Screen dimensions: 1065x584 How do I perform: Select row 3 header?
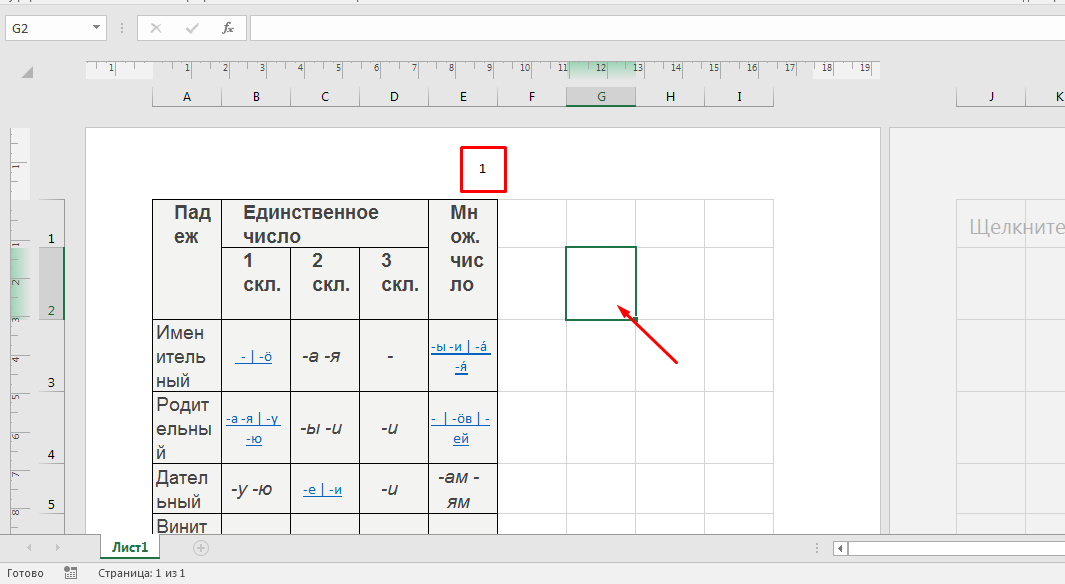[x=51, y=383]
